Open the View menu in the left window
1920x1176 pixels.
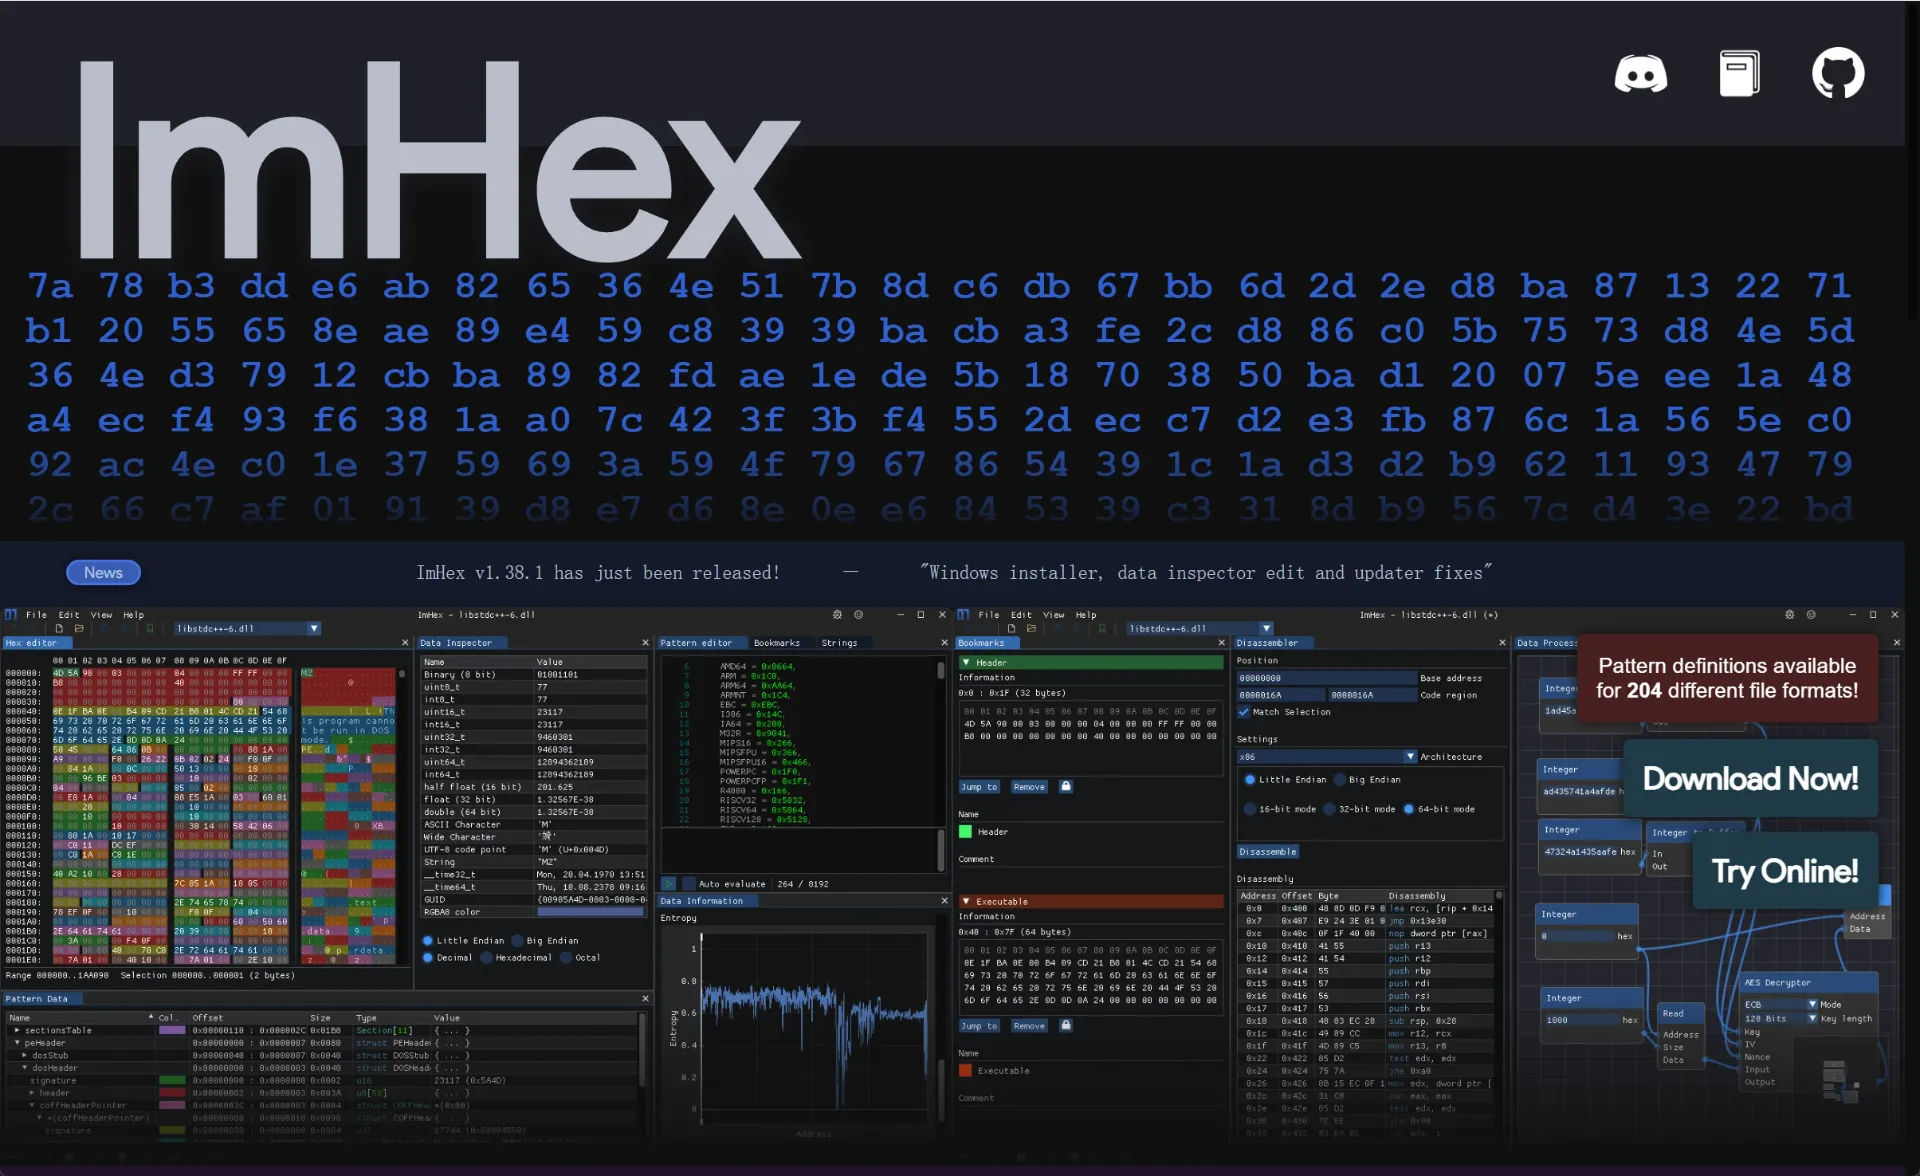pos(101,615)
